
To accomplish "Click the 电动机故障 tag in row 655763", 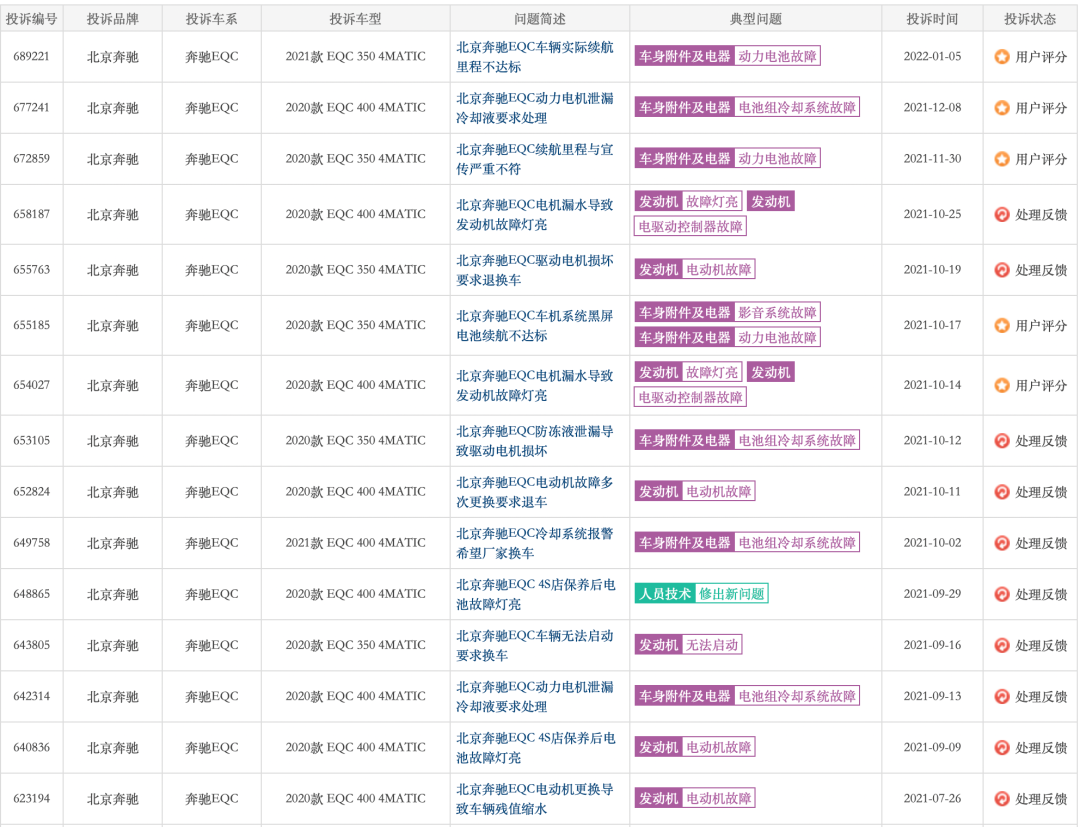I will 718,270.
